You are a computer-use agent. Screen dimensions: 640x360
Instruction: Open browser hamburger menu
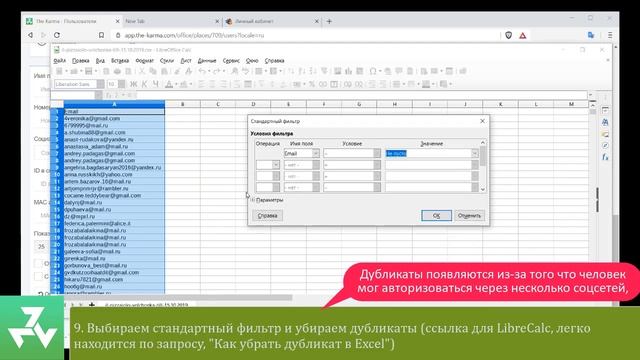click(610, 36)
